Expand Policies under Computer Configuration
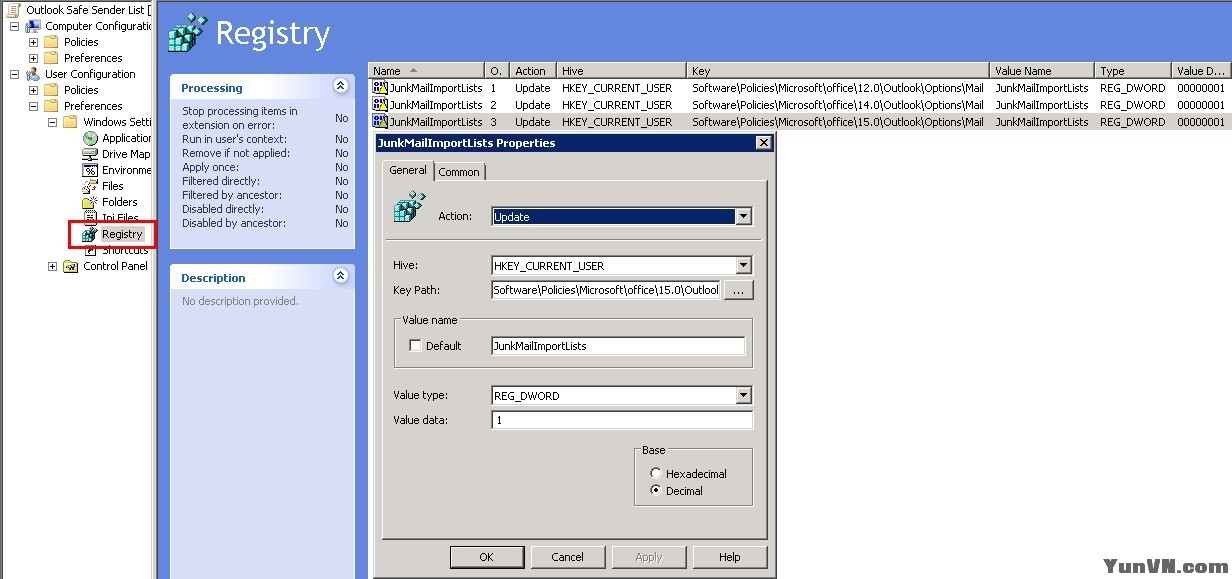The width and height of the screenshot is (1232, 579). [33, 42]
